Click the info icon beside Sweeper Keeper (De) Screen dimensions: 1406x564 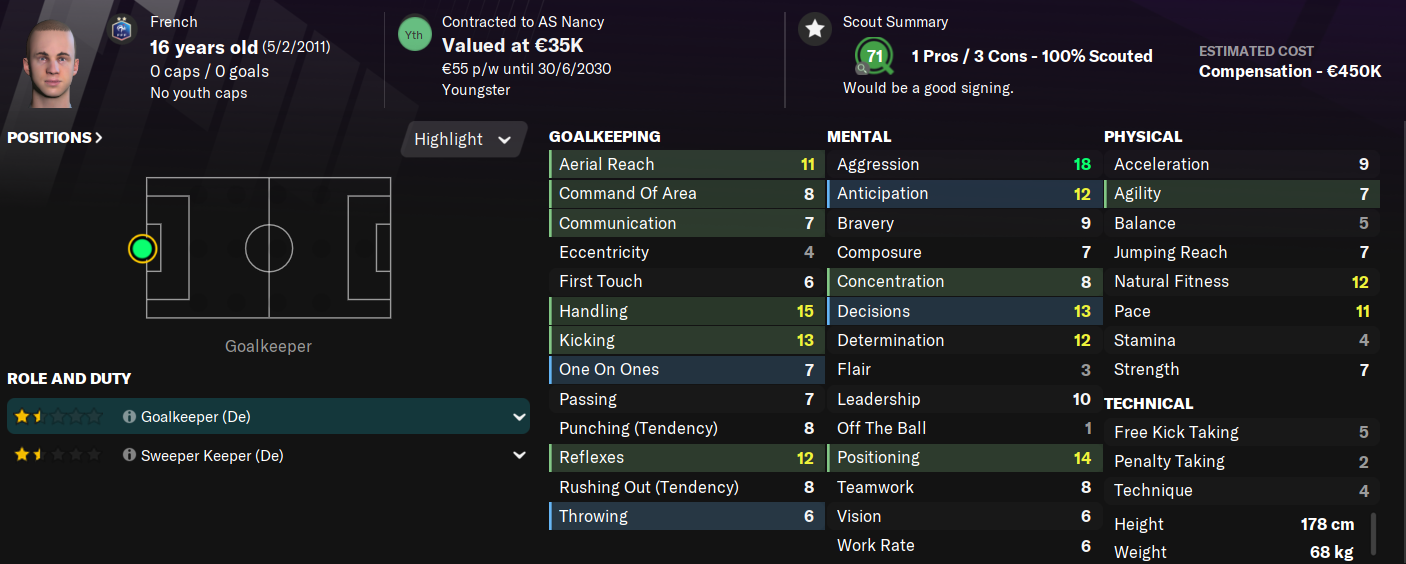[129, 456]
